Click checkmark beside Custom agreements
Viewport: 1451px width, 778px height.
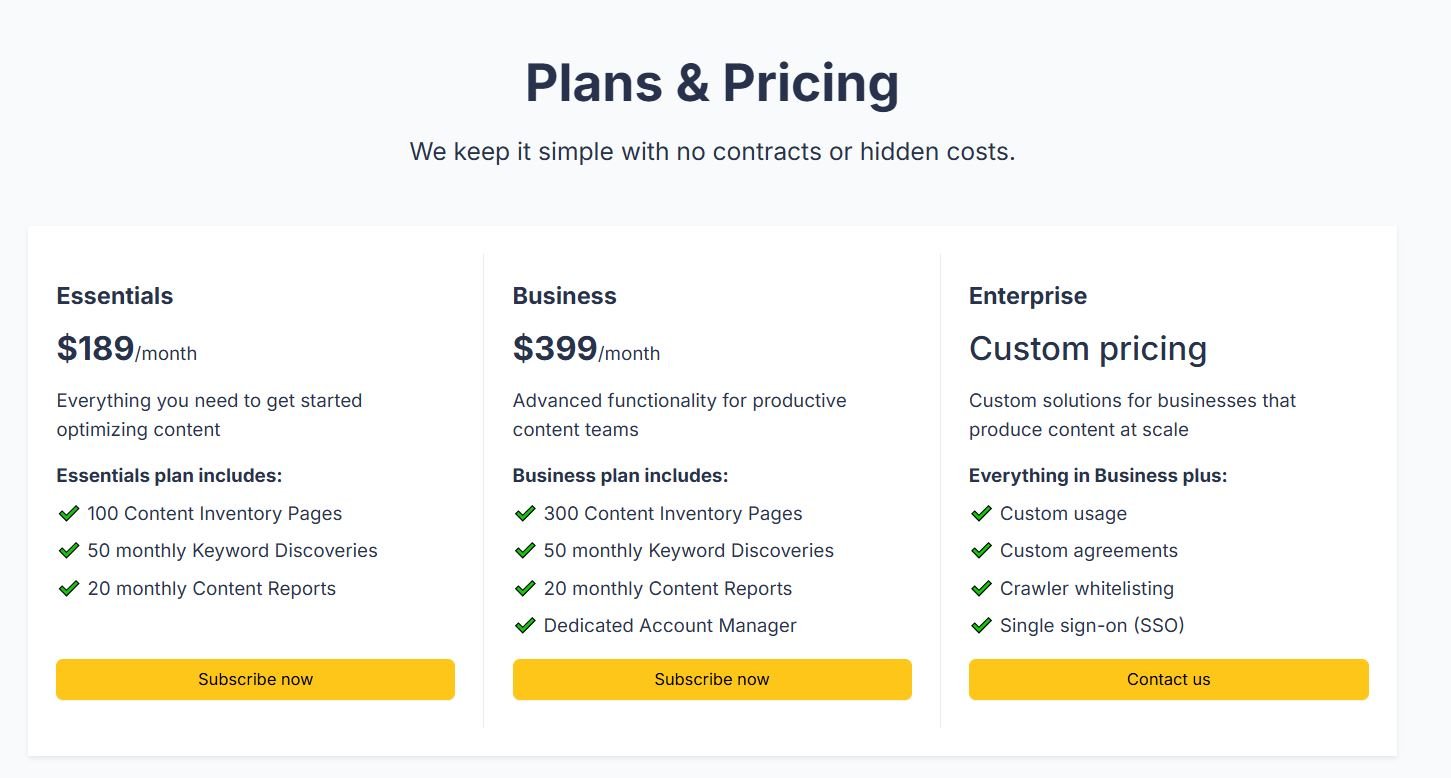981,551
